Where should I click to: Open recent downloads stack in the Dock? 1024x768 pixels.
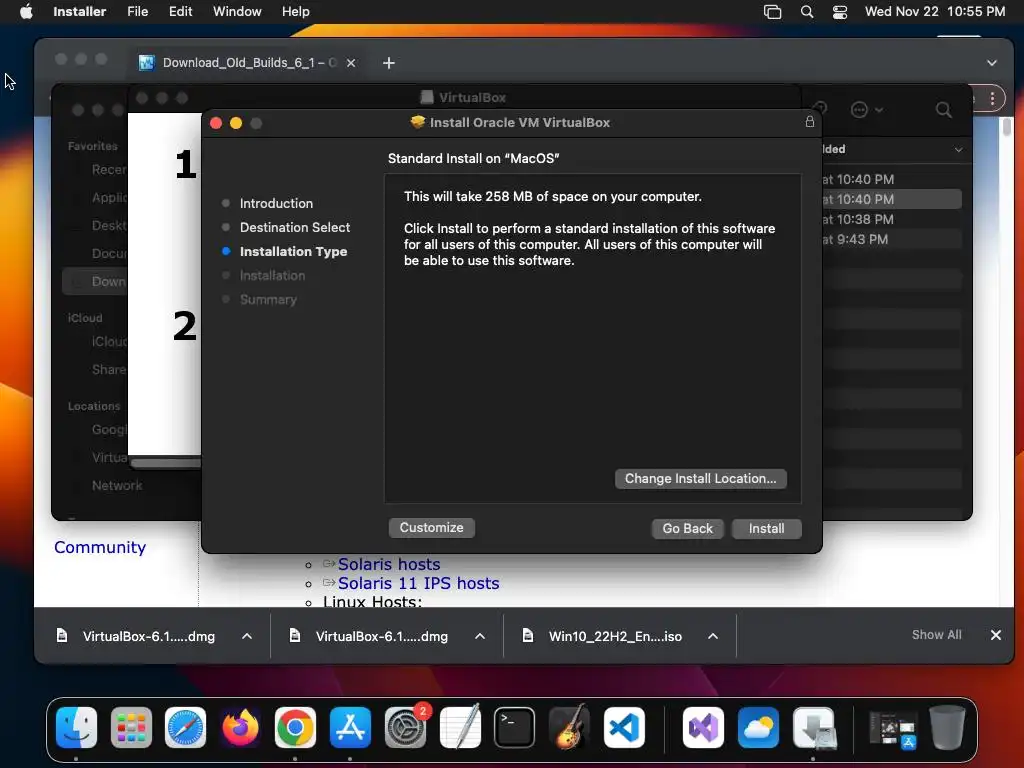coord(893,728)
